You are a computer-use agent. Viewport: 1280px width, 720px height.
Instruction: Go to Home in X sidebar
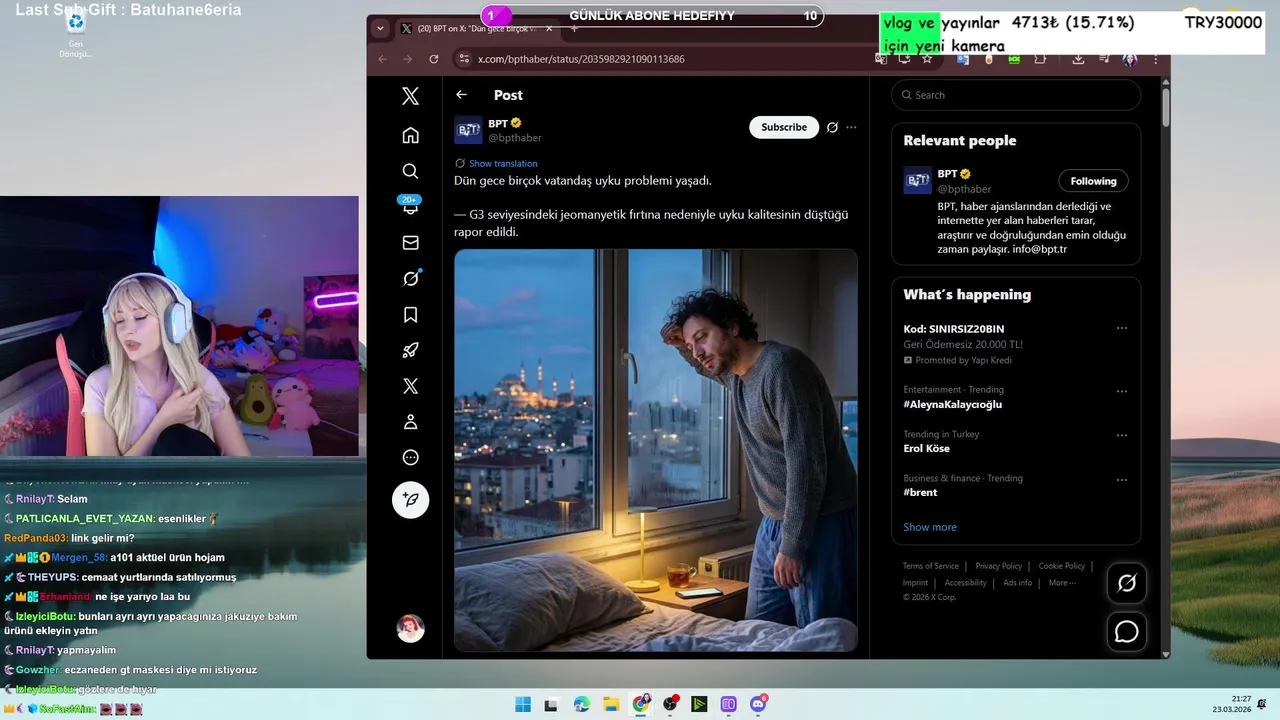click(x=410, y=135)
